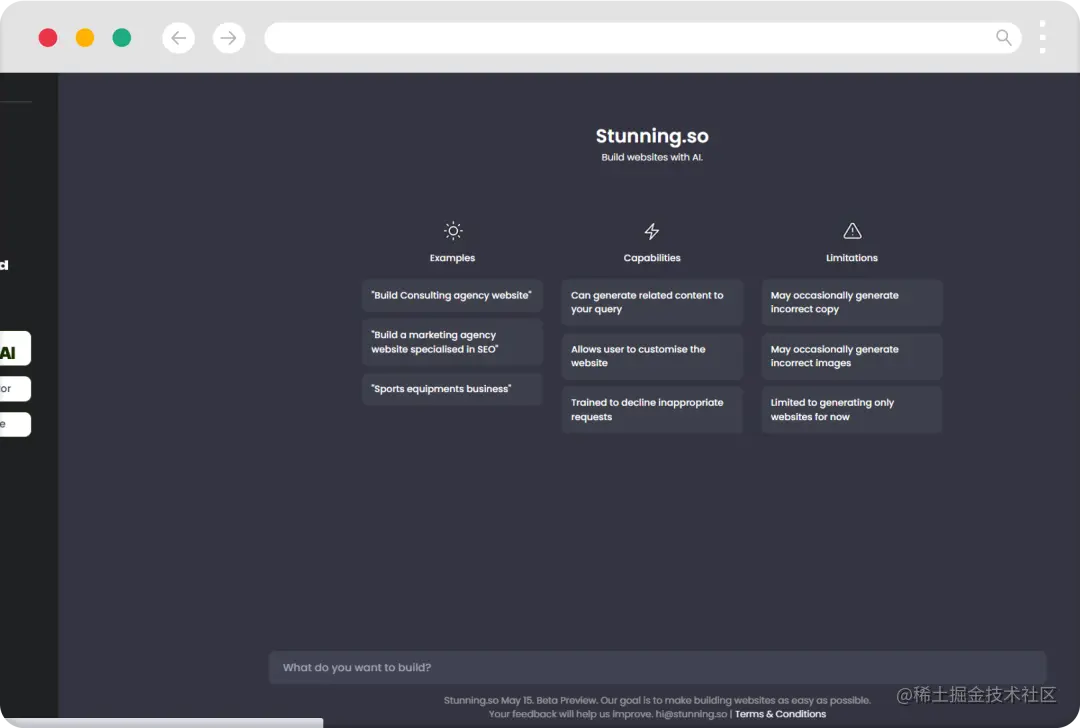The height and width of the screenshot is (728, 1080).
Task: Click the search magnifier icon in address bar
Action: (1004, 38)
